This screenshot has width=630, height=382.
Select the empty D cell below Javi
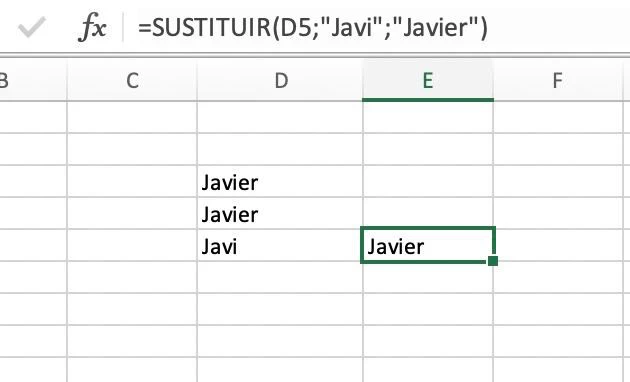point(280,278)
